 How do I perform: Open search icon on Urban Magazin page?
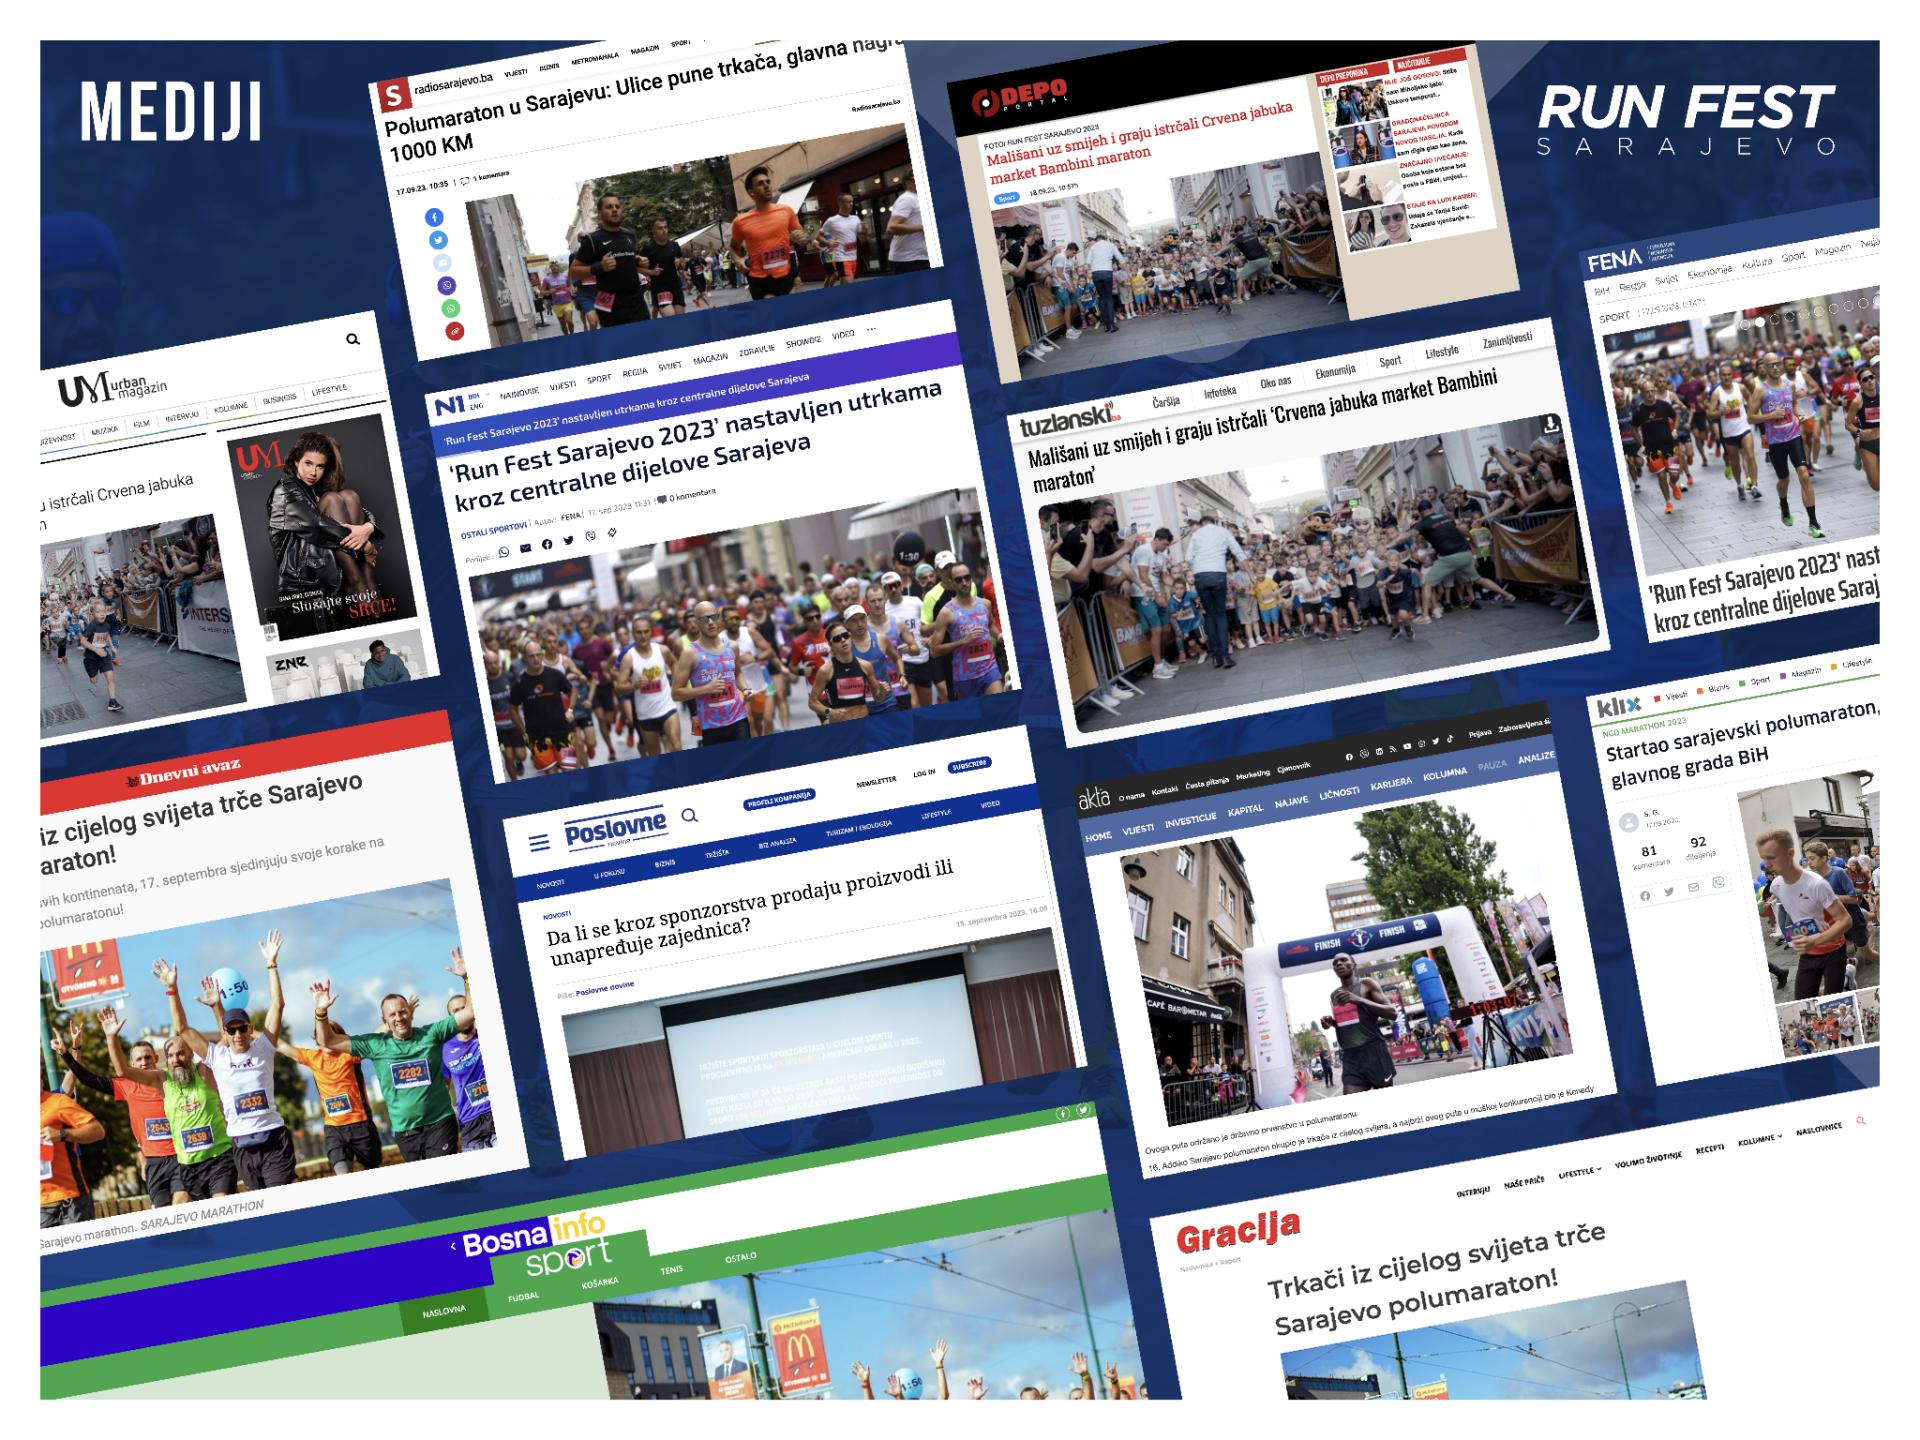[x=353, y=339]
